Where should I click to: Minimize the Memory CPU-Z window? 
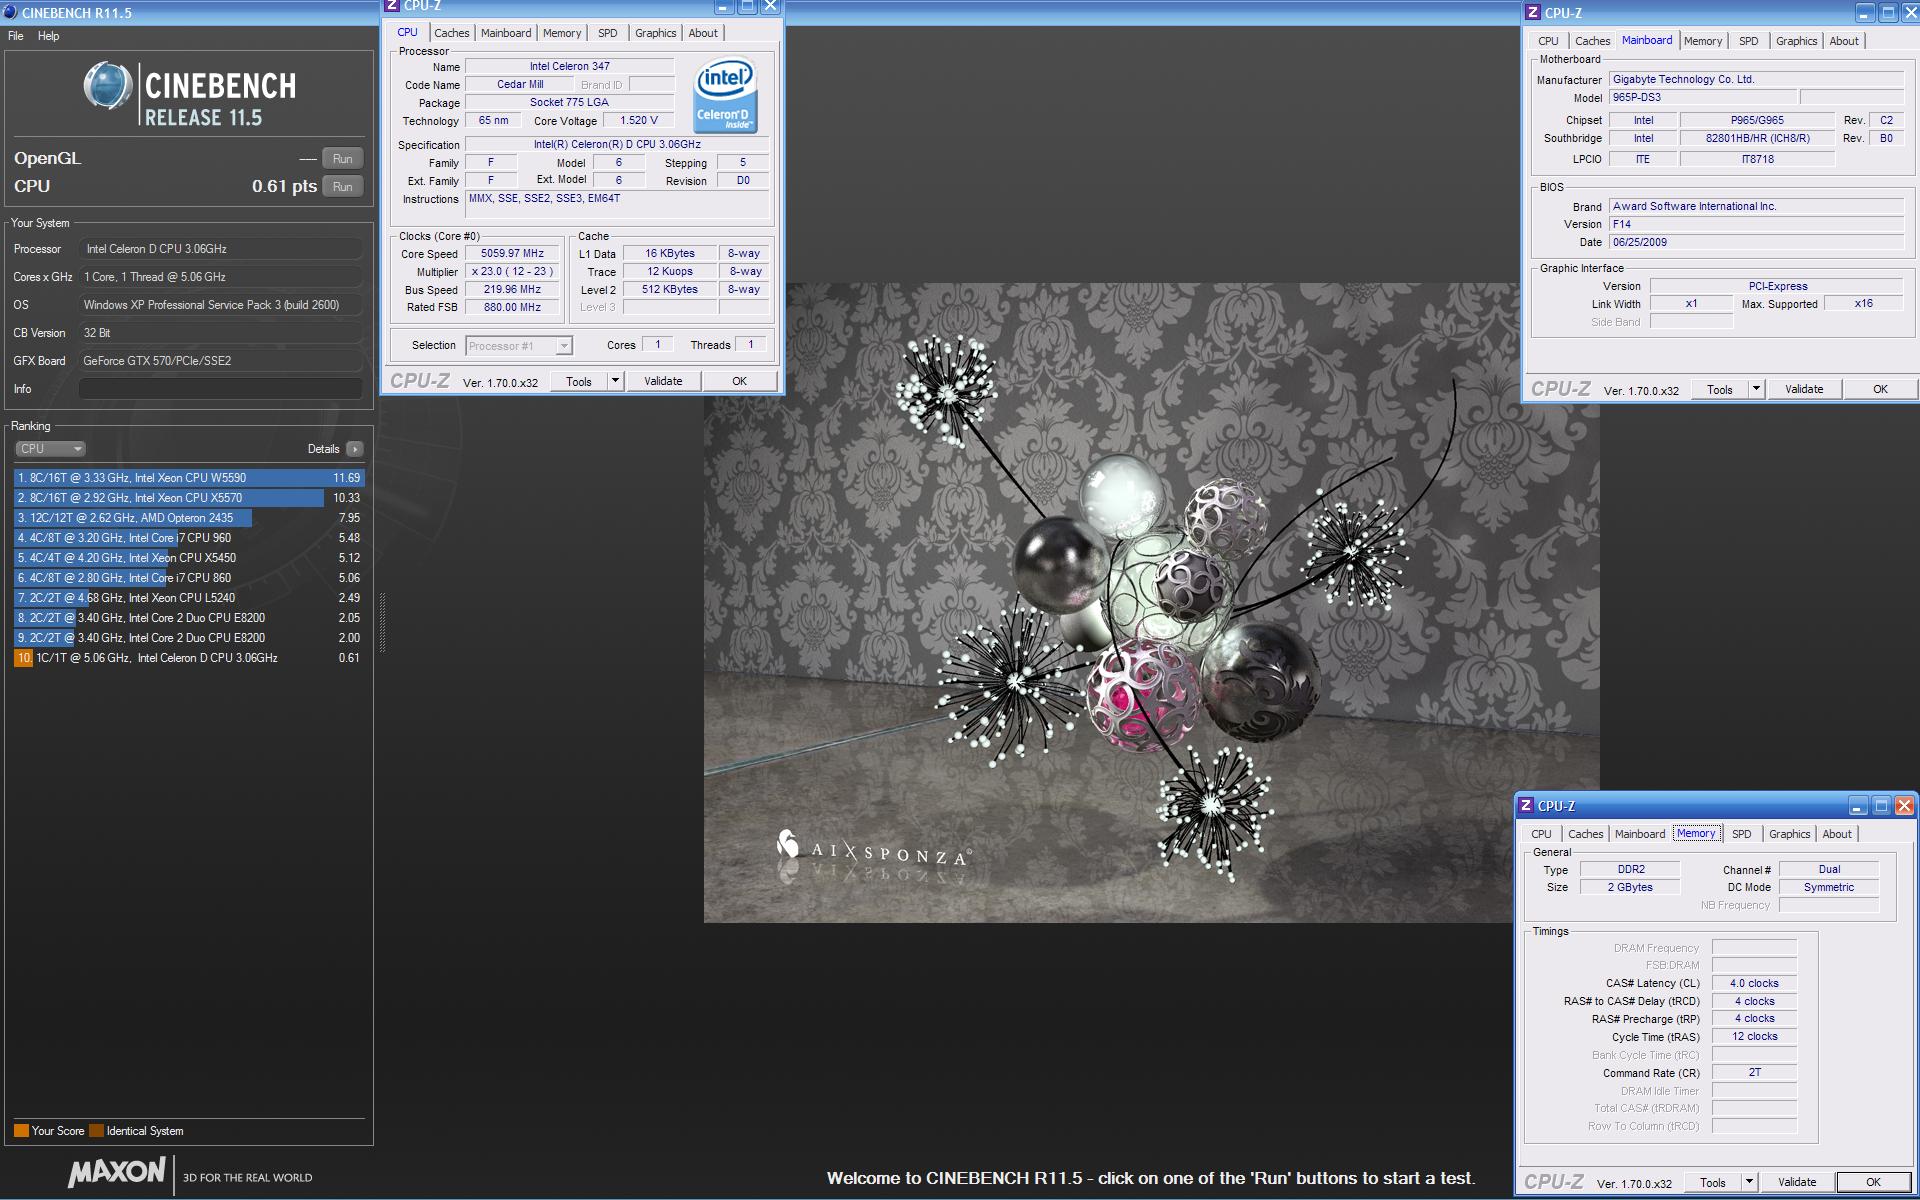[1857, 806]
